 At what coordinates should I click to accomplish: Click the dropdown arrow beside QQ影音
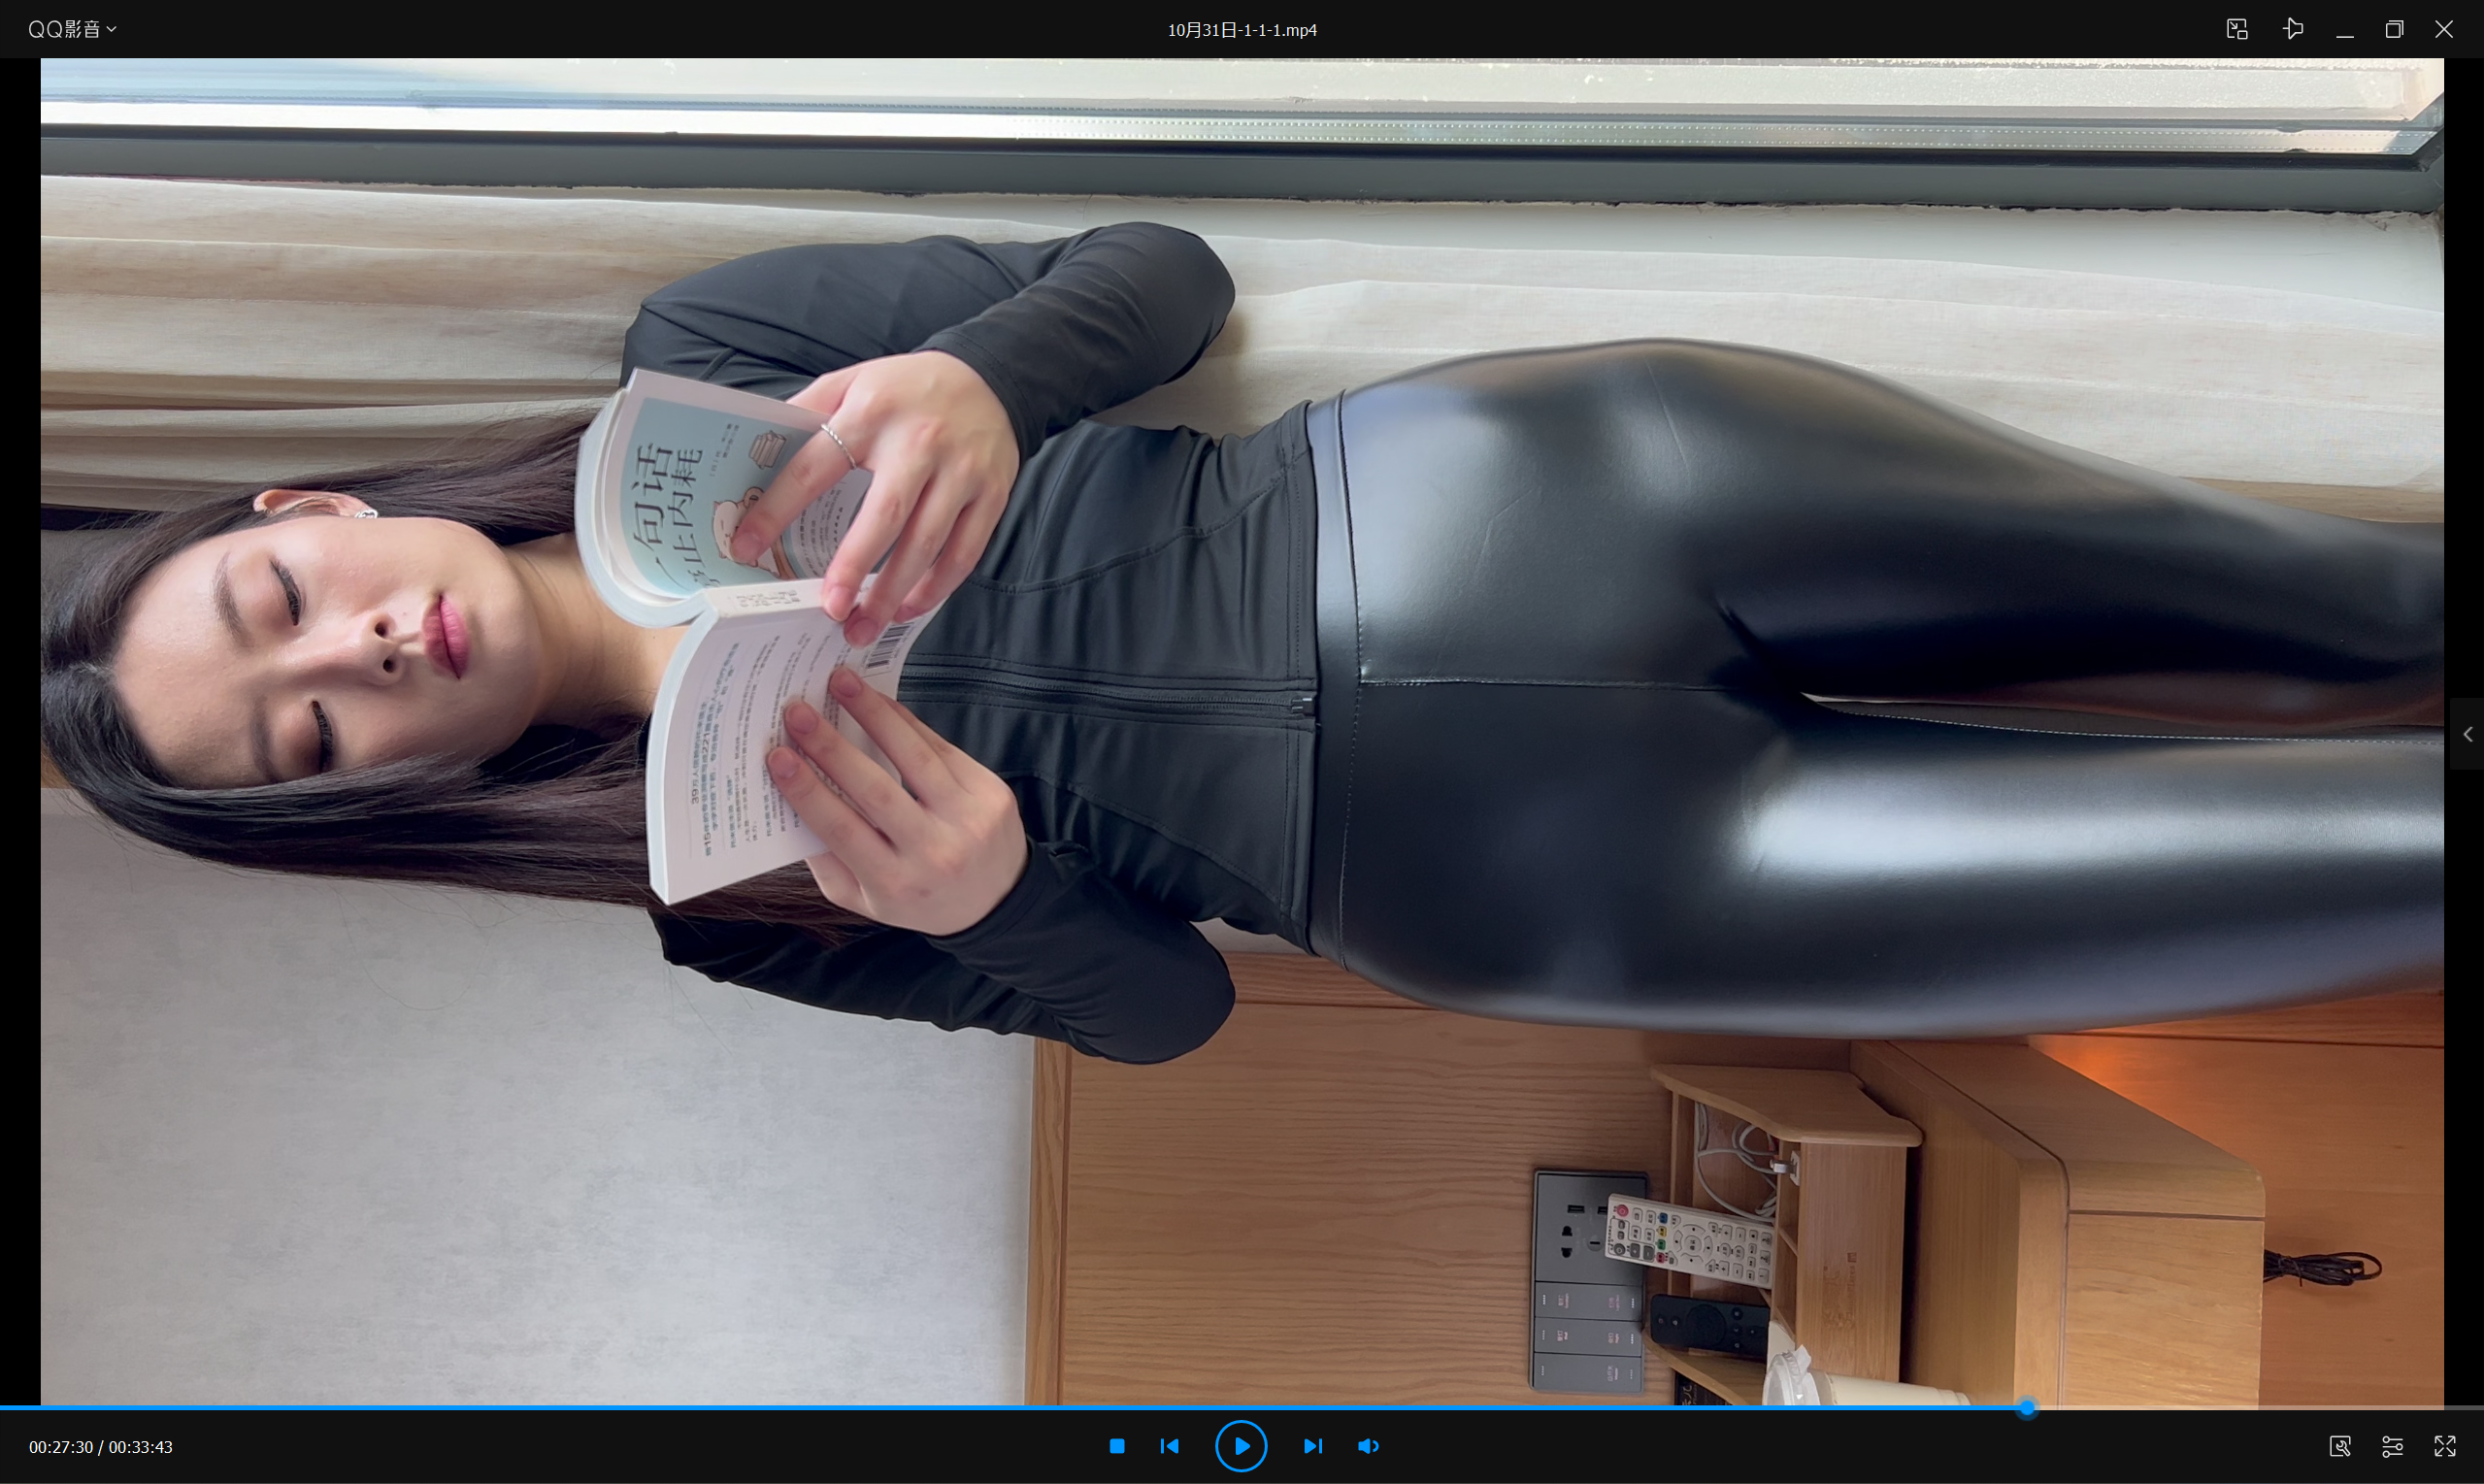pyautogui.click(x=112, y=30)
